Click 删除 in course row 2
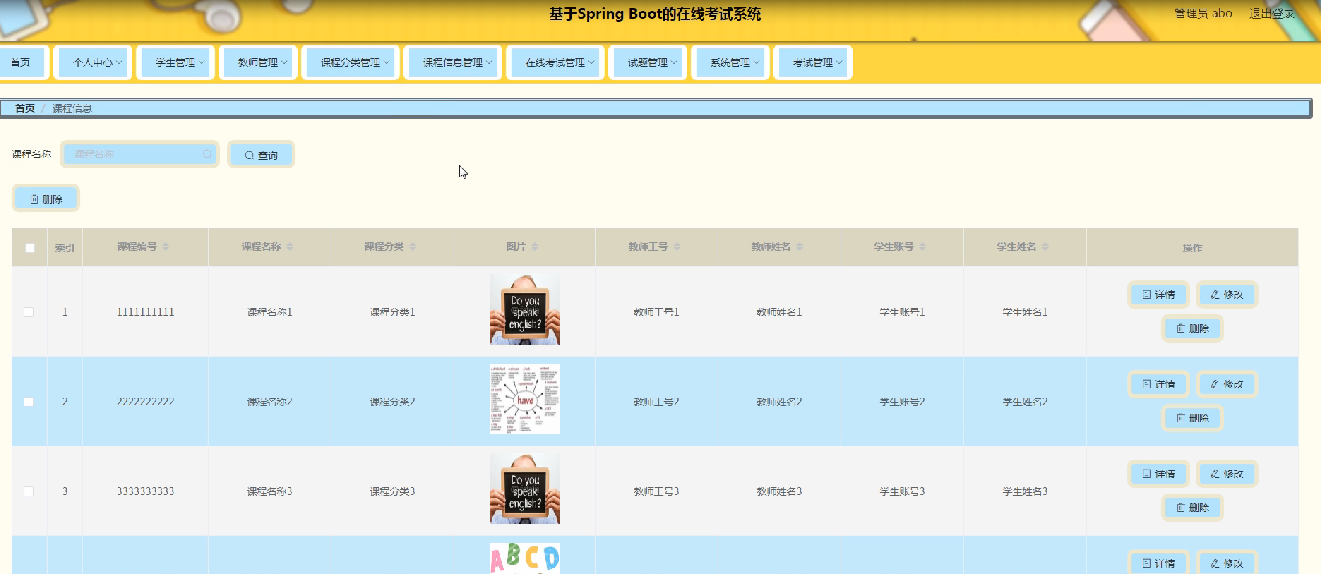The width and height of the screenshot is (1321, 574). point(1192,418)
